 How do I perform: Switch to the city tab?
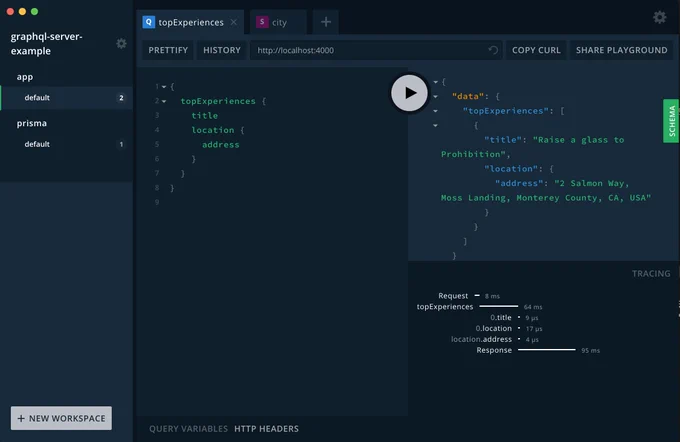click(x=279, y=23)
